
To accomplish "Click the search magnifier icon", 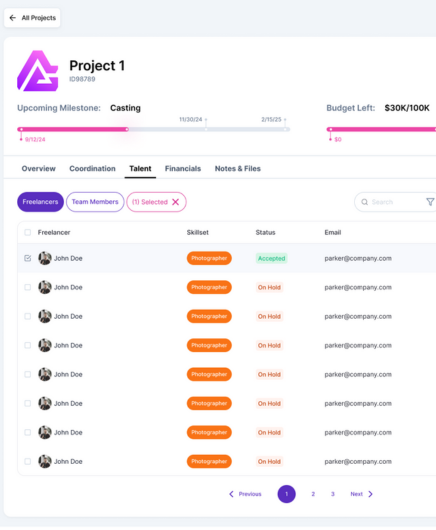I will [x=364, y=202].
